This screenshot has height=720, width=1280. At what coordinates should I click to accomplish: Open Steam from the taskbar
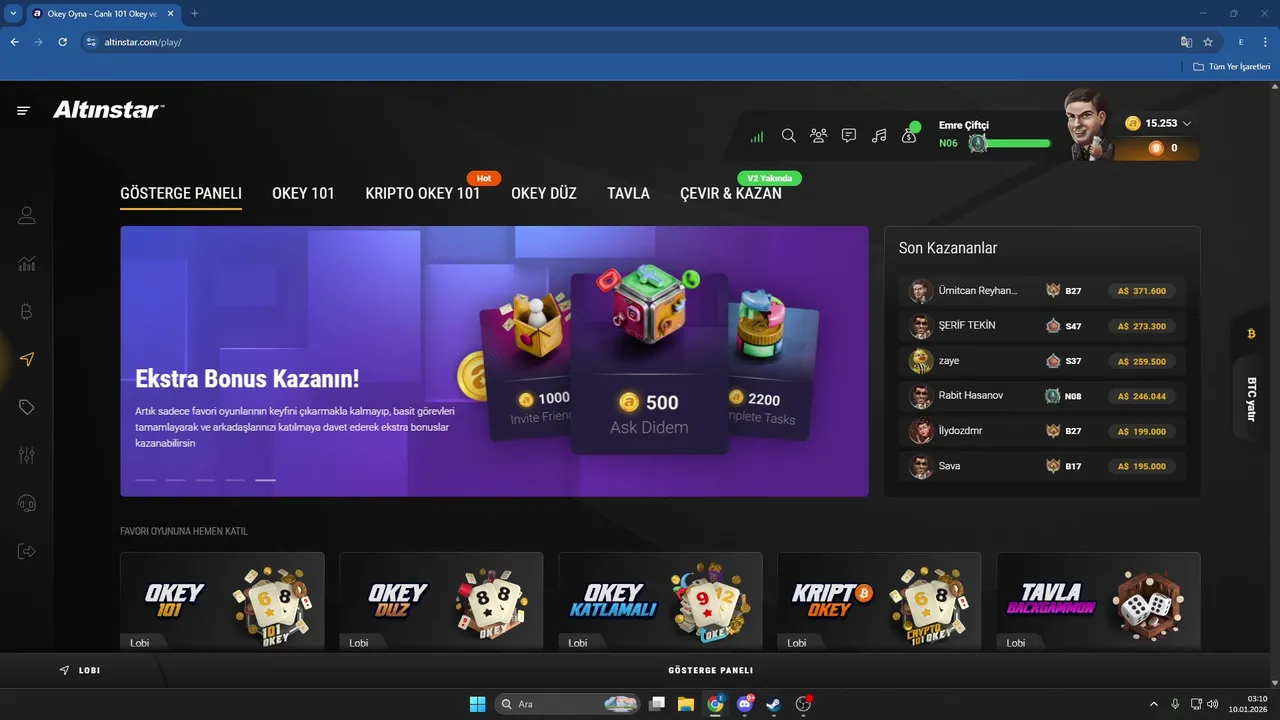(x=773, y=704)
